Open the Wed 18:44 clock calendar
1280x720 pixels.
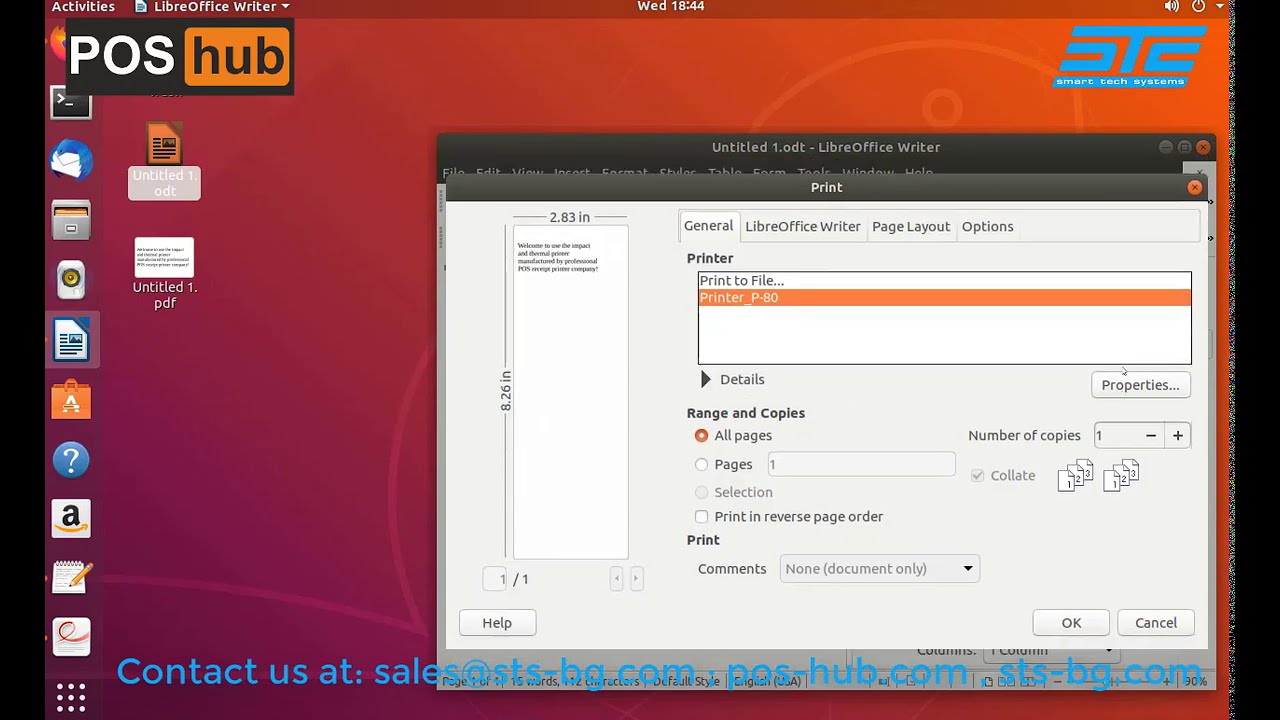(670, 7)
